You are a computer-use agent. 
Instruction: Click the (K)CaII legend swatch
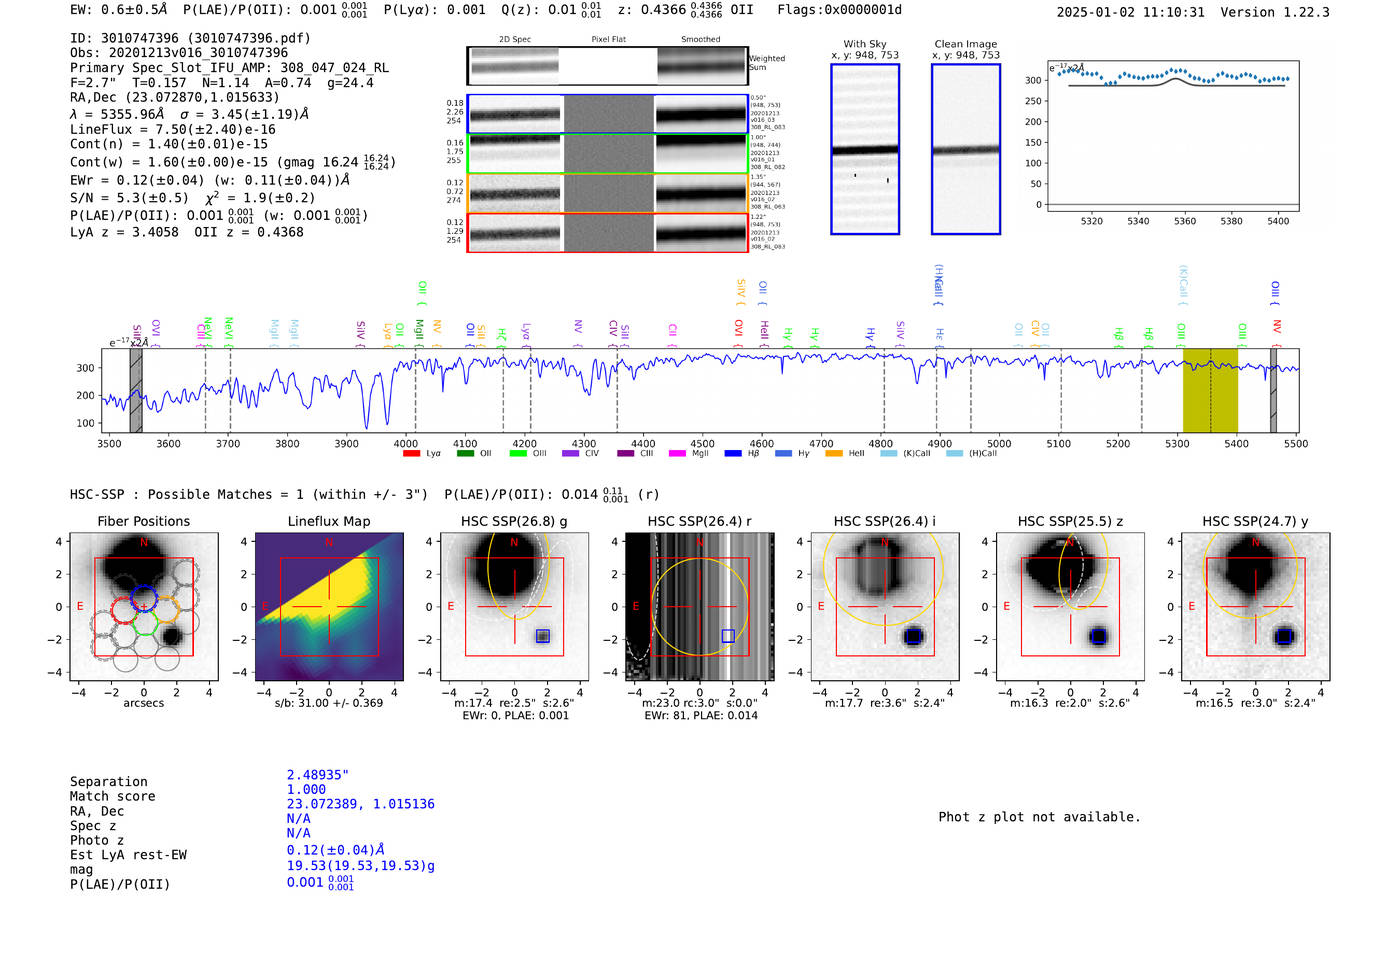tap(889, 454)
